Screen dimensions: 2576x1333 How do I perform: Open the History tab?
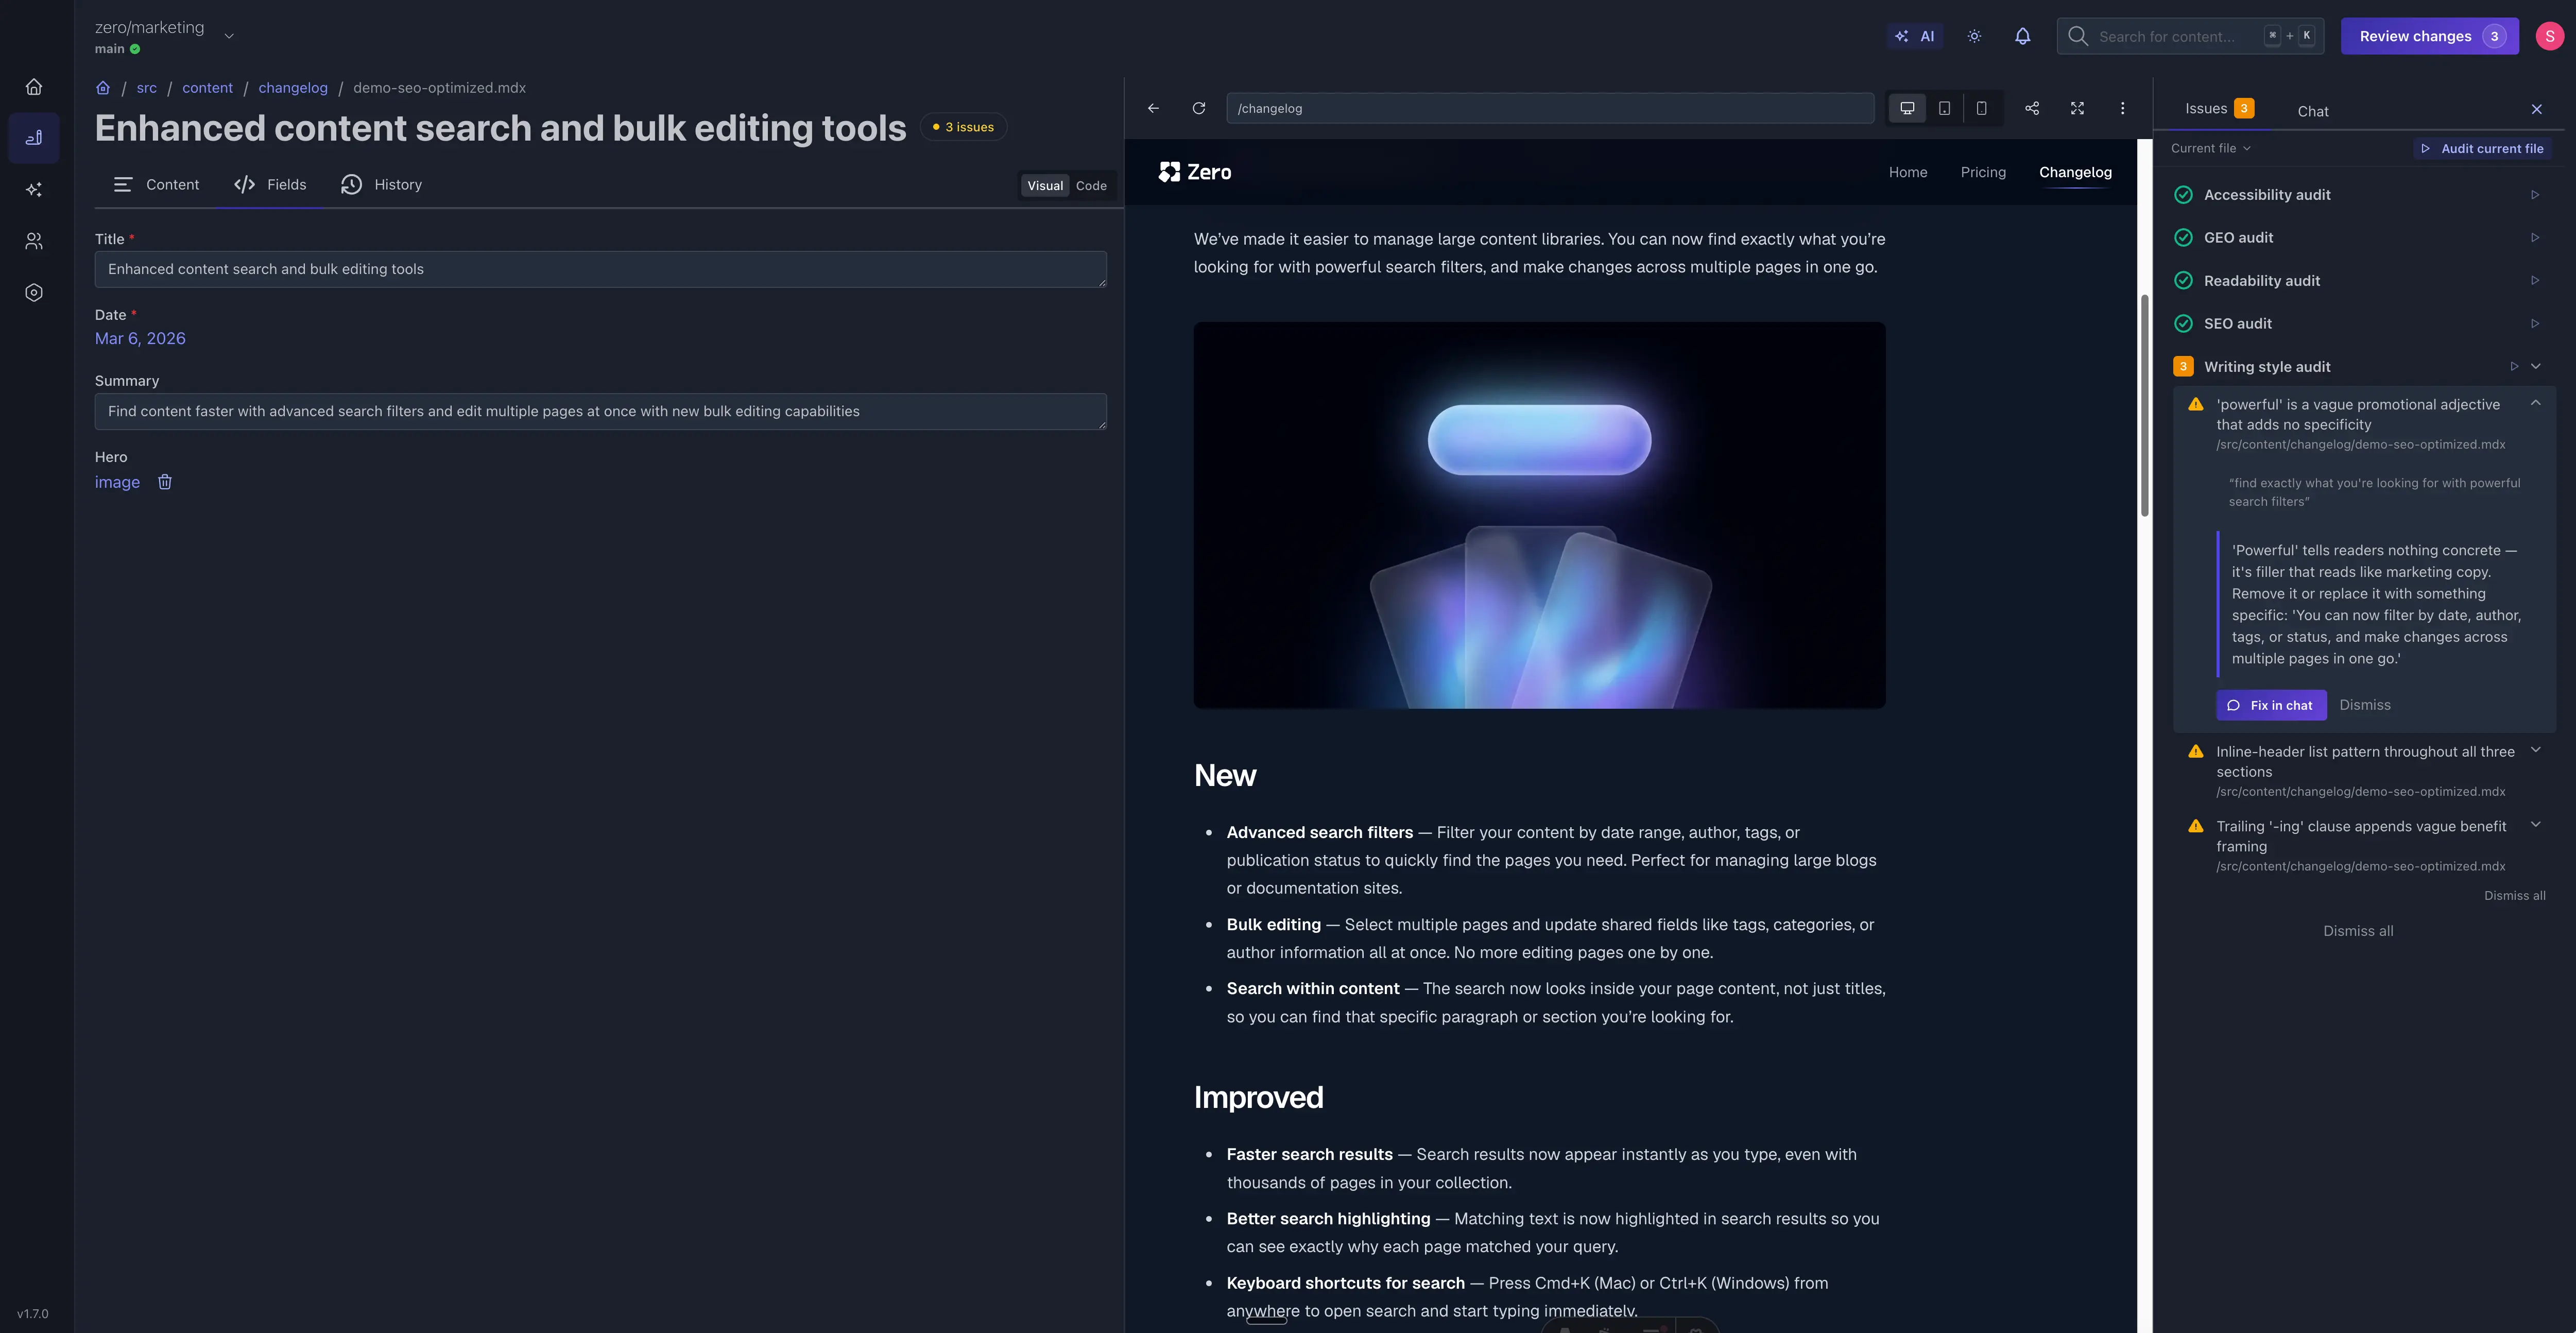click(x=381, y=185)
